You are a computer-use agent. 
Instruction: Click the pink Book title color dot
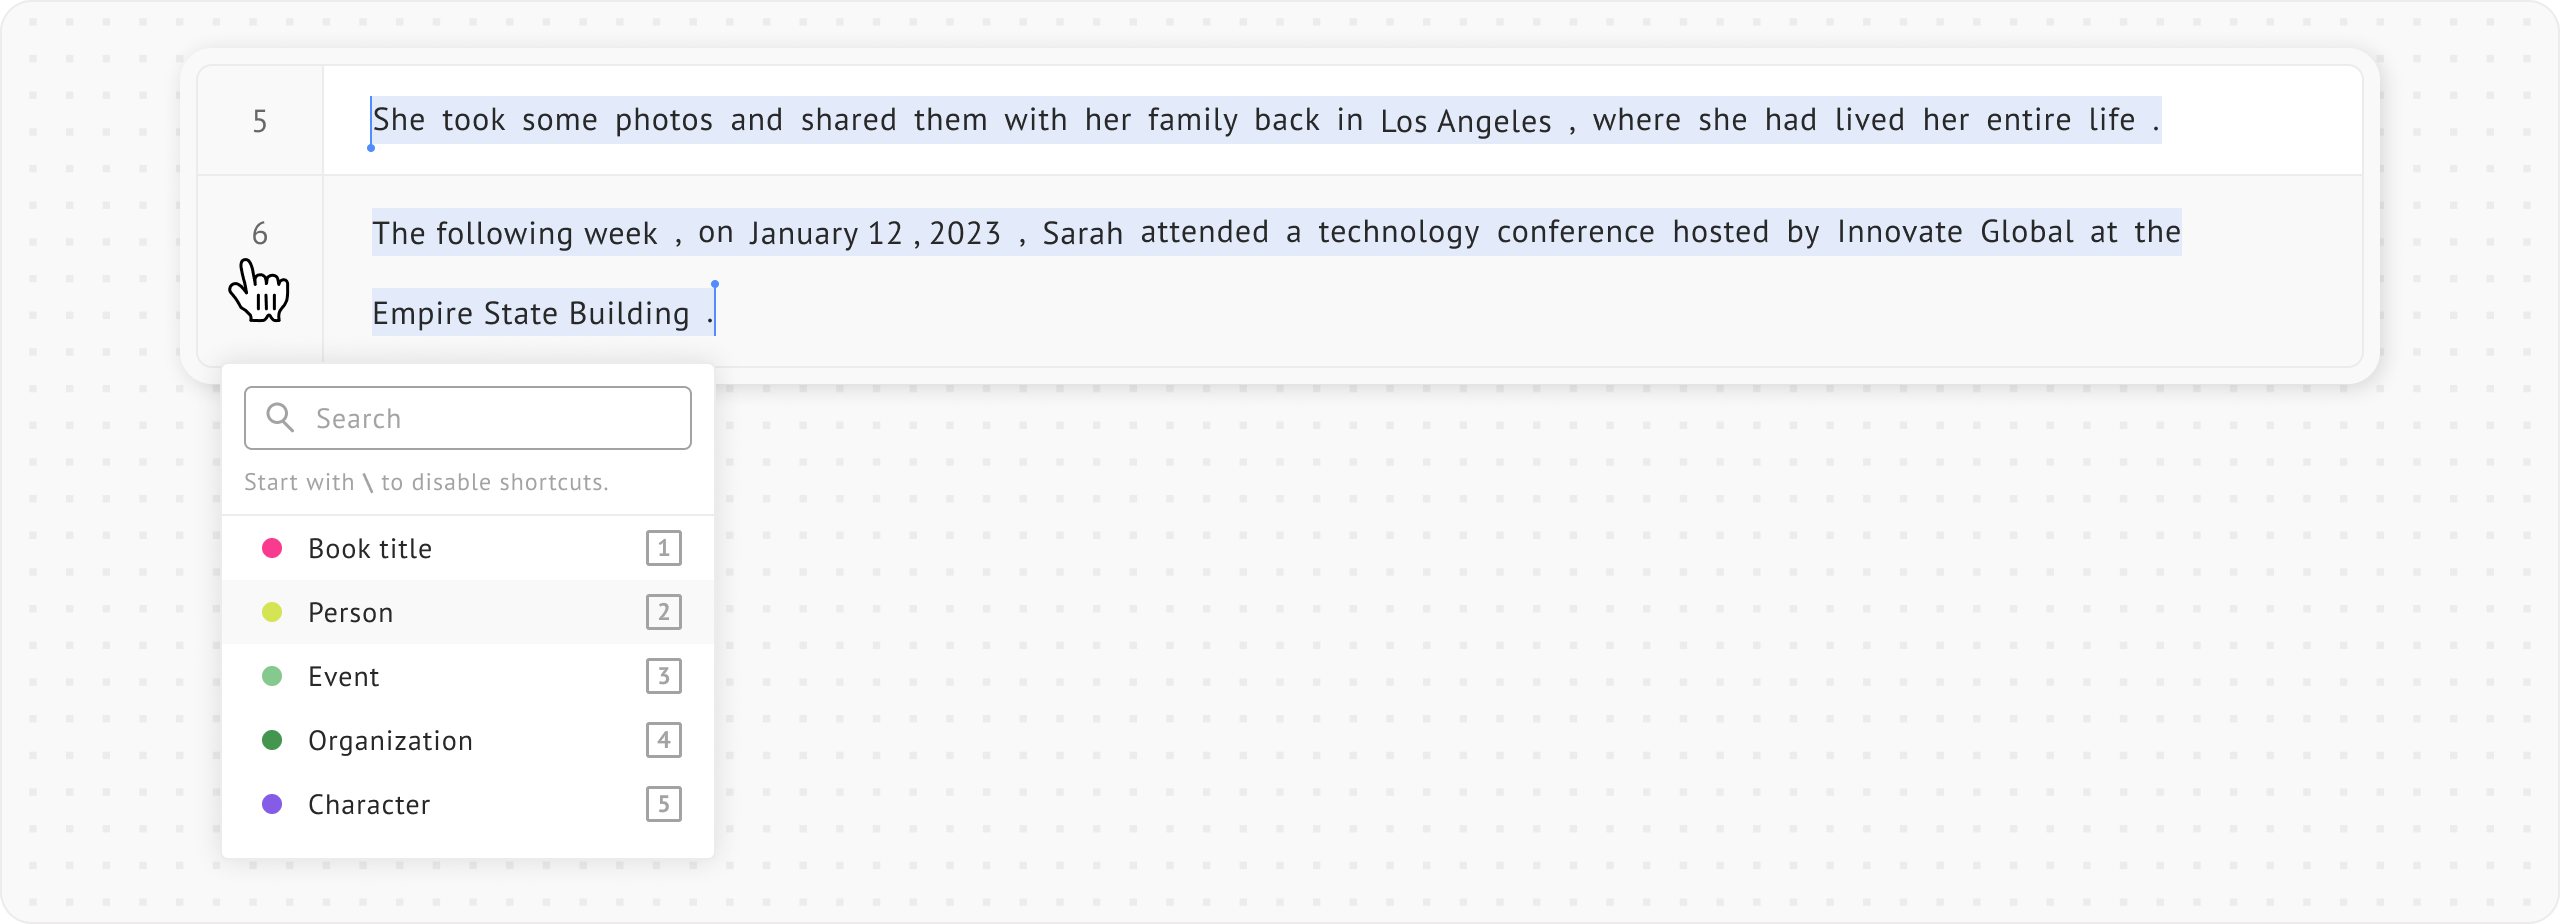(x=272, y=548)
